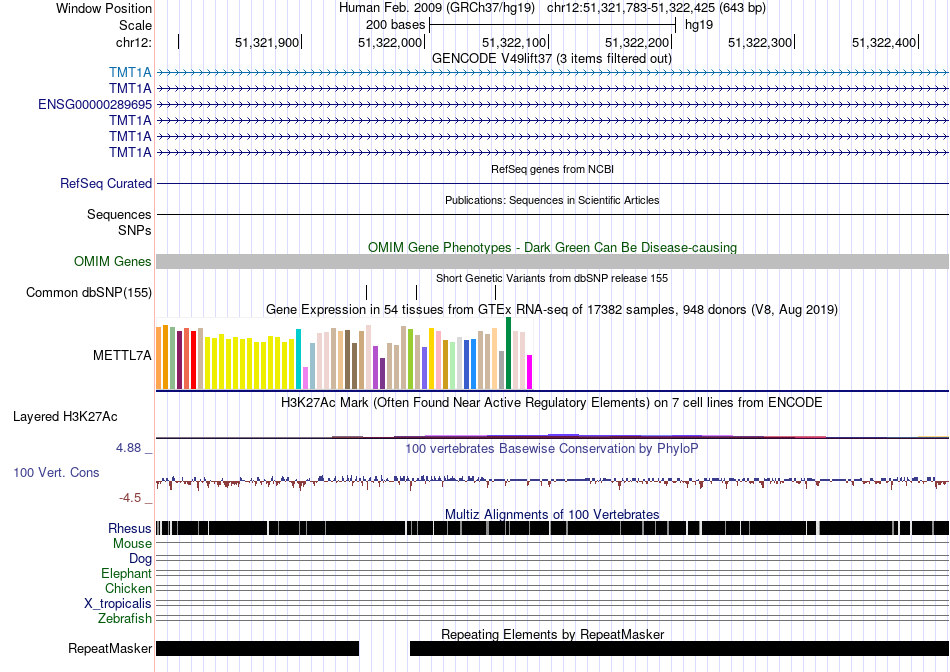Click the Common dbSNP(155) label
The width and height of the screenshot is (950, 672).
pyautogui.click(x=88, y=293)
